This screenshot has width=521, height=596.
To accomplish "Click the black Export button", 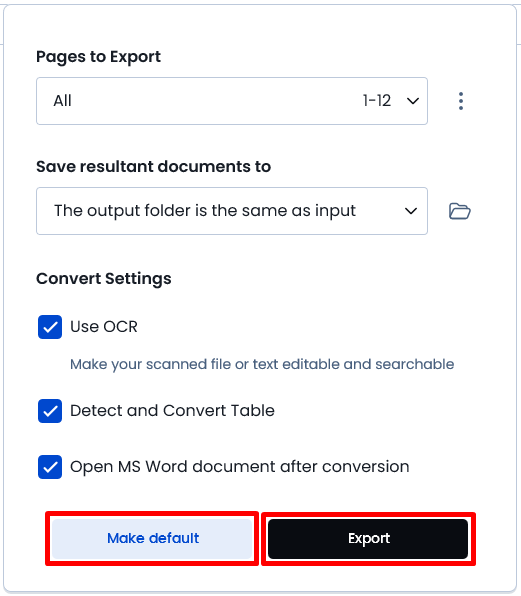I will coord(368,539).
